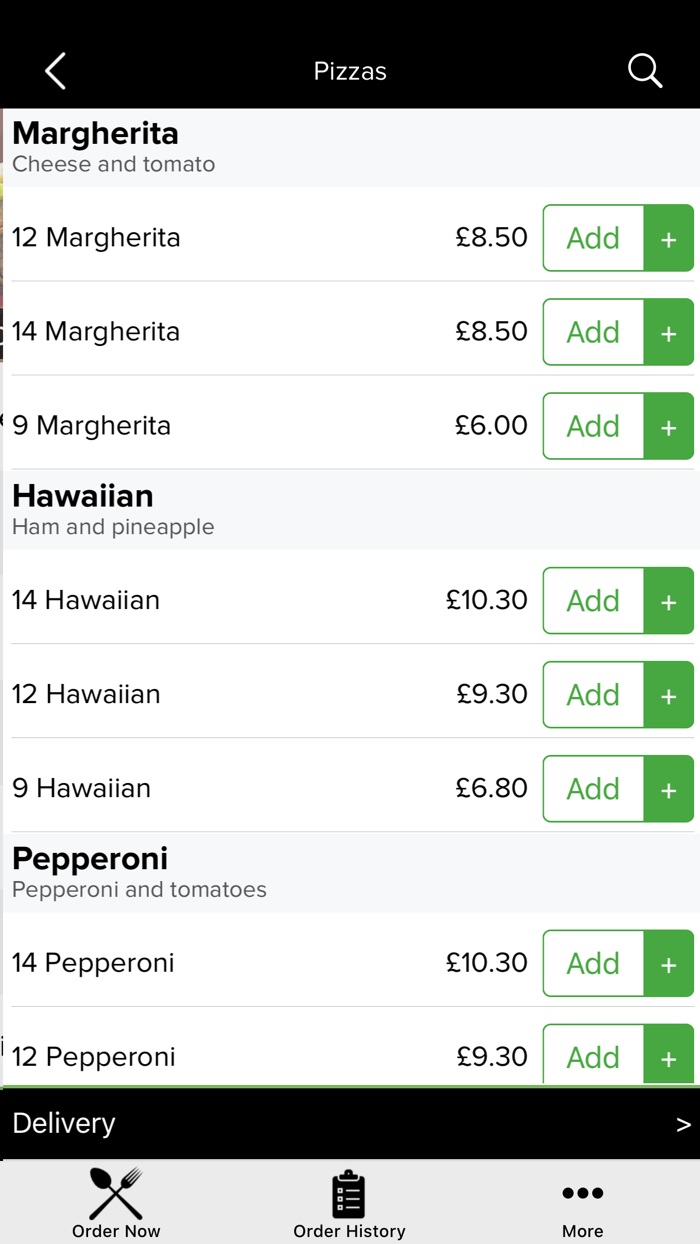Tap the More ellipsis icon
The width and height of the screenshot is (700, 1244).
(x=582, y=1192)
